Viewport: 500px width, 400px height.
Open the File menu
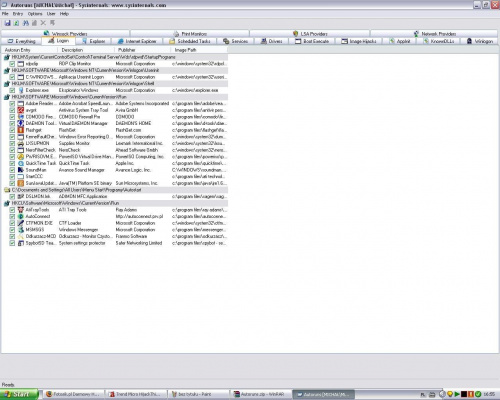(x=5, y=14)
